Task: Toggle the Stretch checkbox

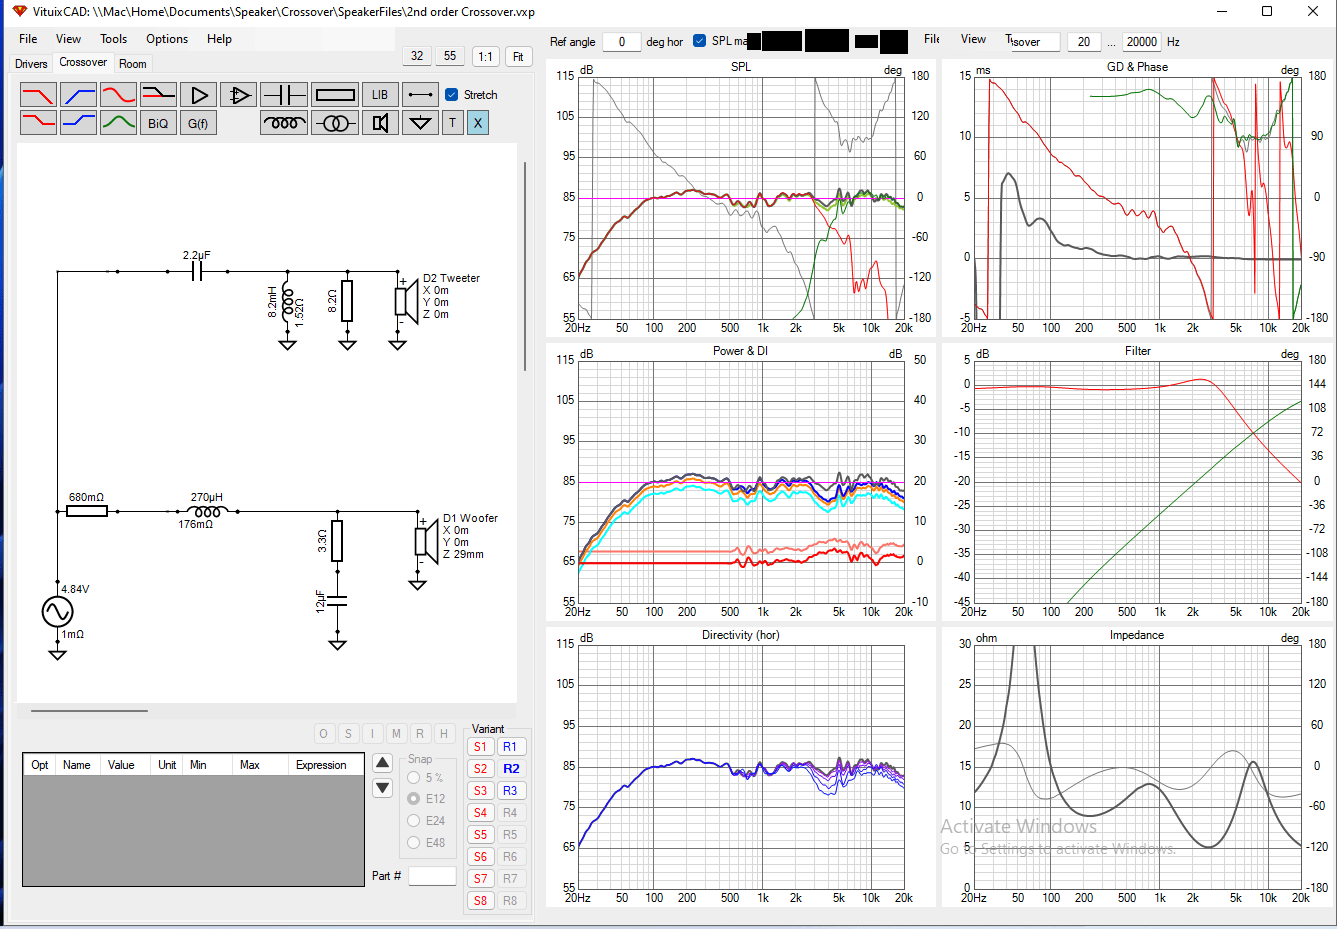Action: coord(452,95)
